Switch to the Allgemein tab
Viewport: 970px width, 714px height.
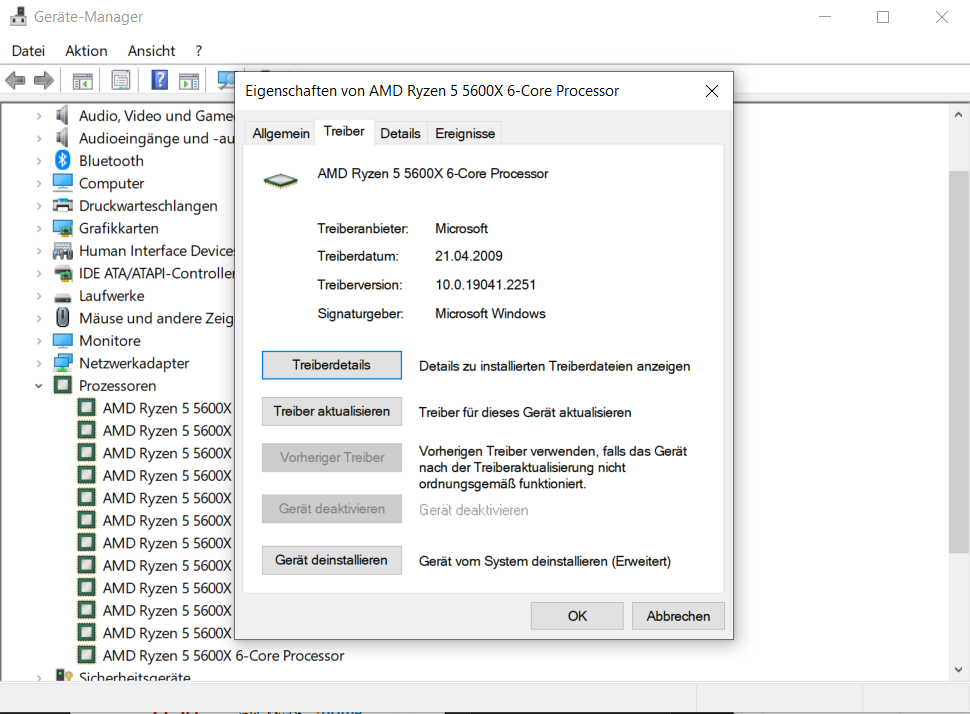tap(281, 133)
